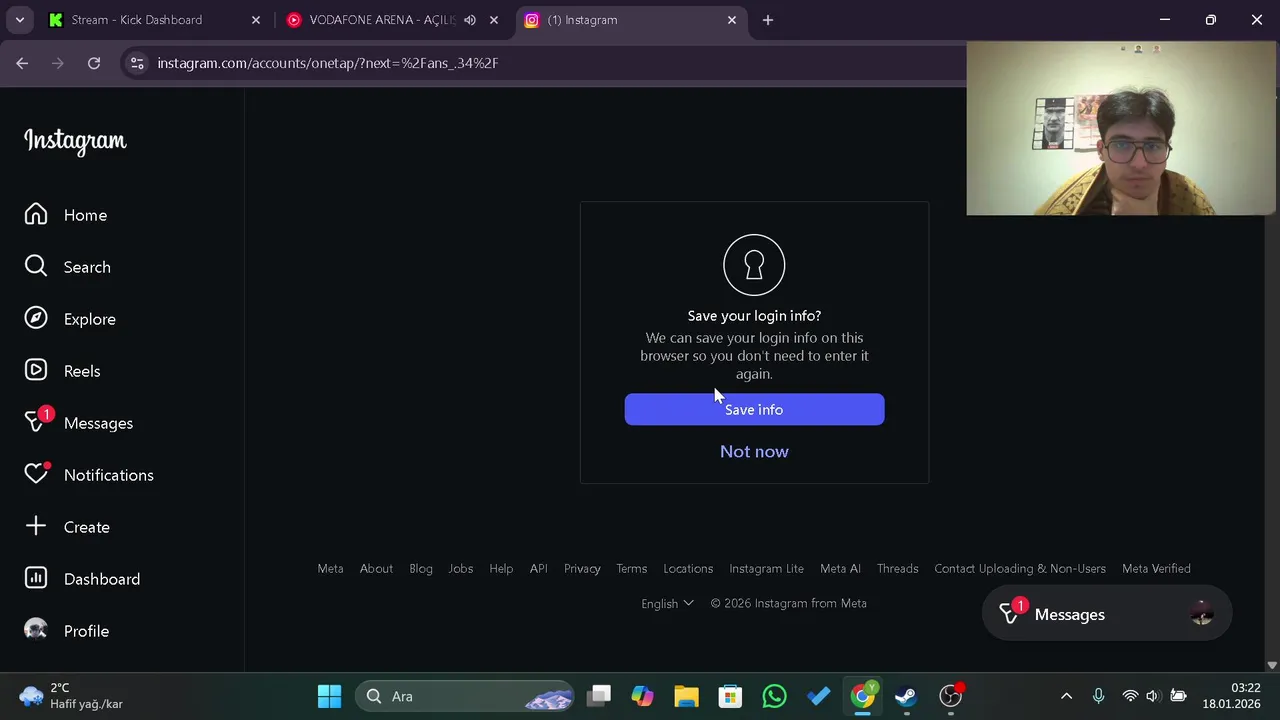
Task: Close the Kick Dashboard tab
Action: click(256, 20)
